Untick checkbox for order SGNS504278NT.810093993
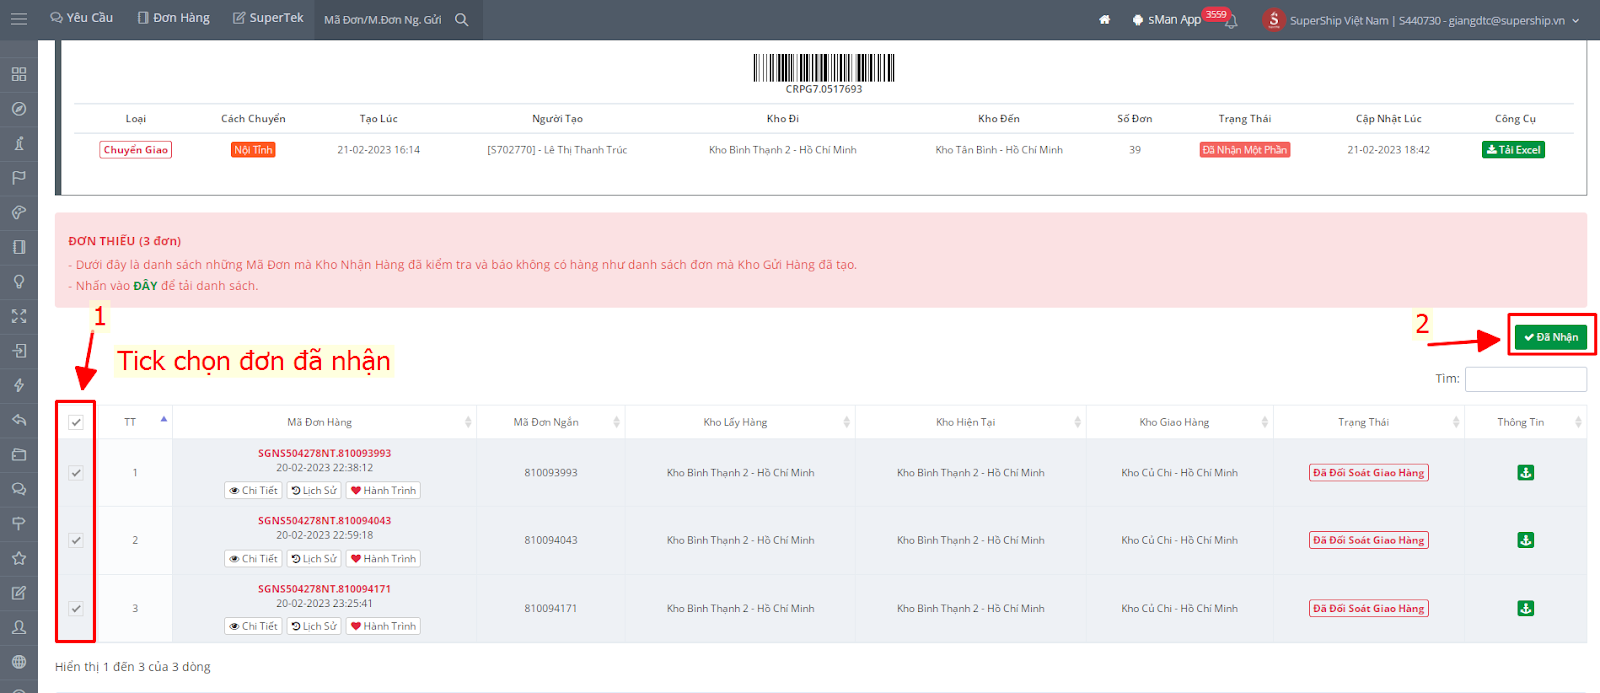Viewport: 1600px width, 693px height. click(76, 473)
